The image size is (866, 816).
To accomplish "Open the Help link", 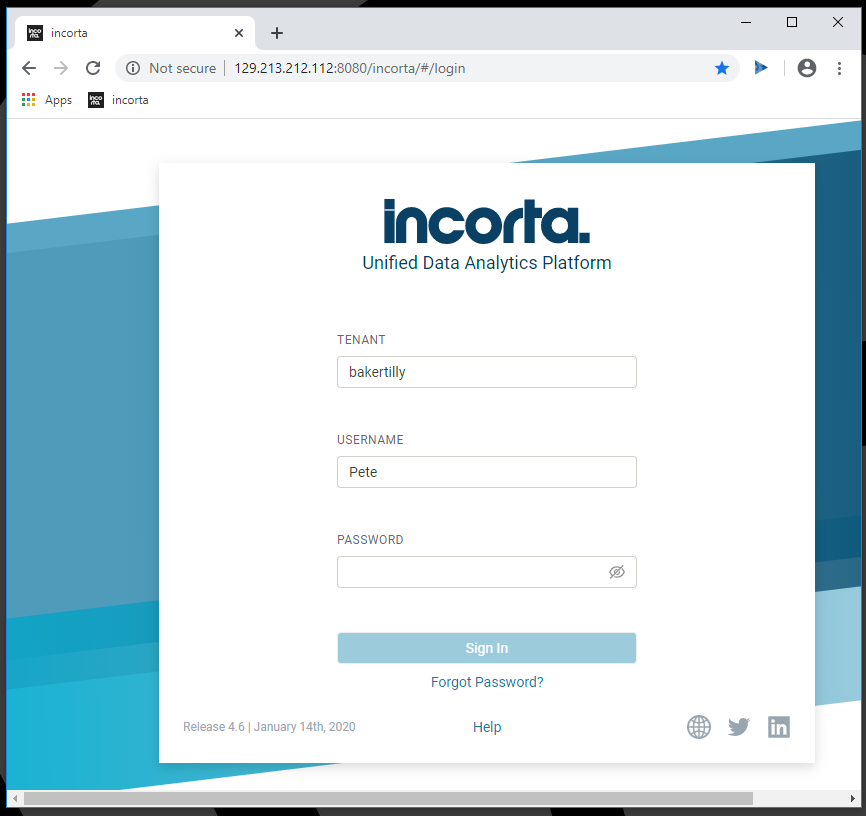I will pyautogui.click(x=487, y=727).
